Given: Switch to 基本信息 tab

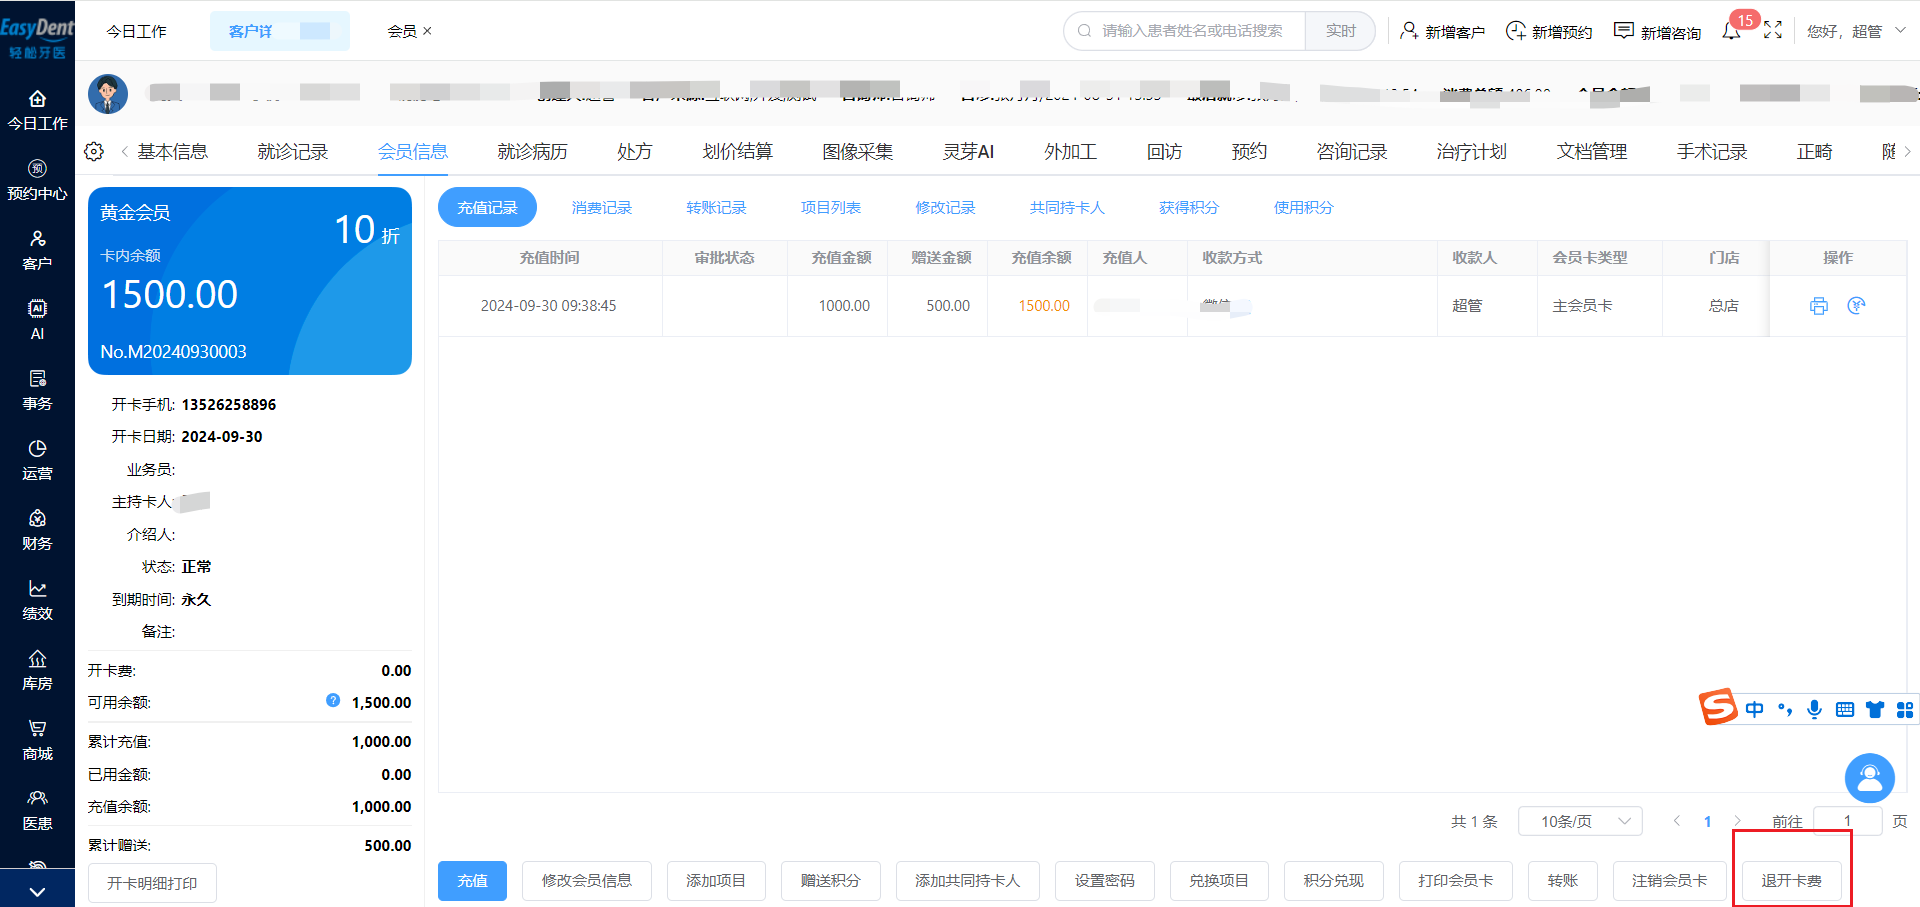Looking at the screenshot, I should tap(172, 151).
